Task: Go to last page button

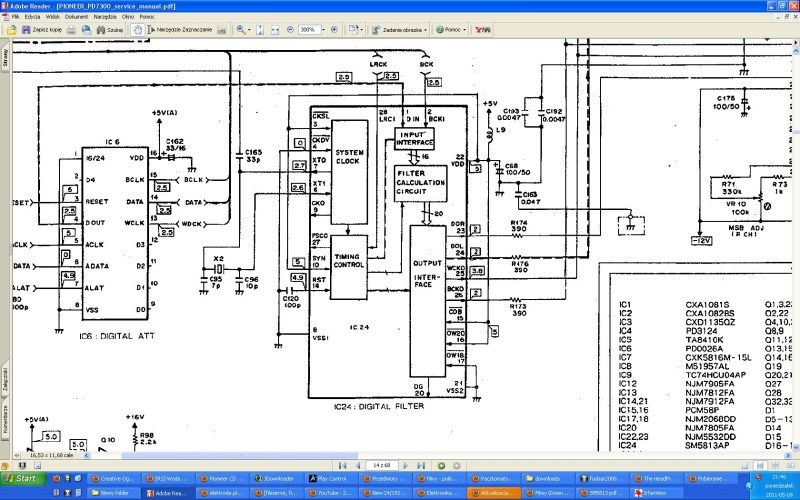Action: pyautogui.click(x=421, y=465)
